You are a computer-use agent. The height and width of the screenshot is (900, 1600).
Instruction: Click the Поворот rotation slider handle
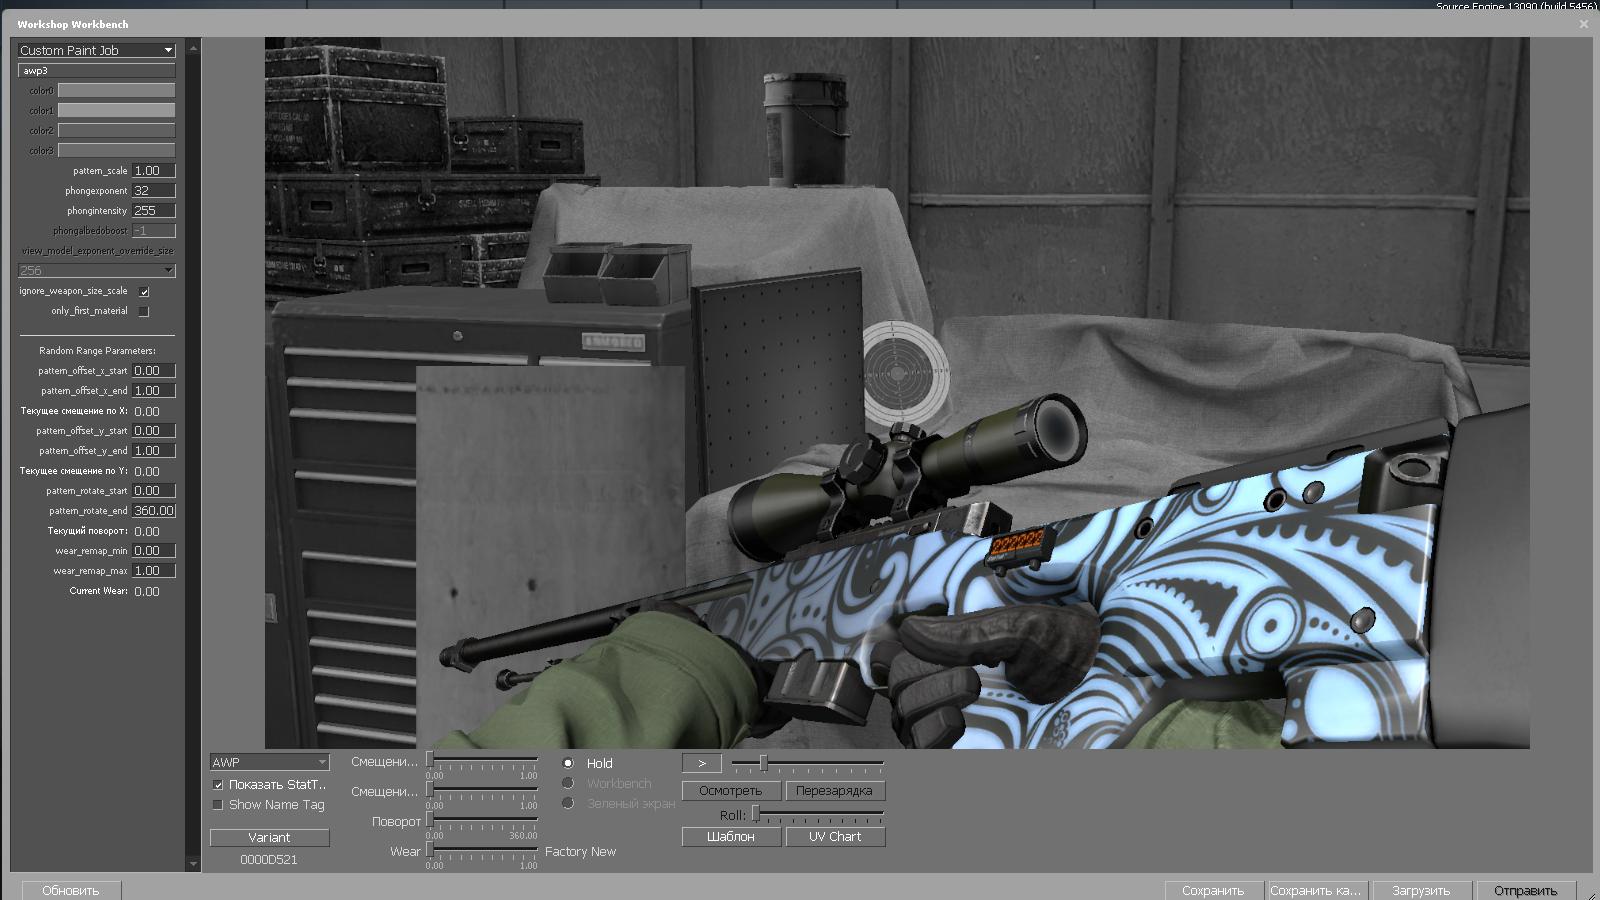click(430, 819)
